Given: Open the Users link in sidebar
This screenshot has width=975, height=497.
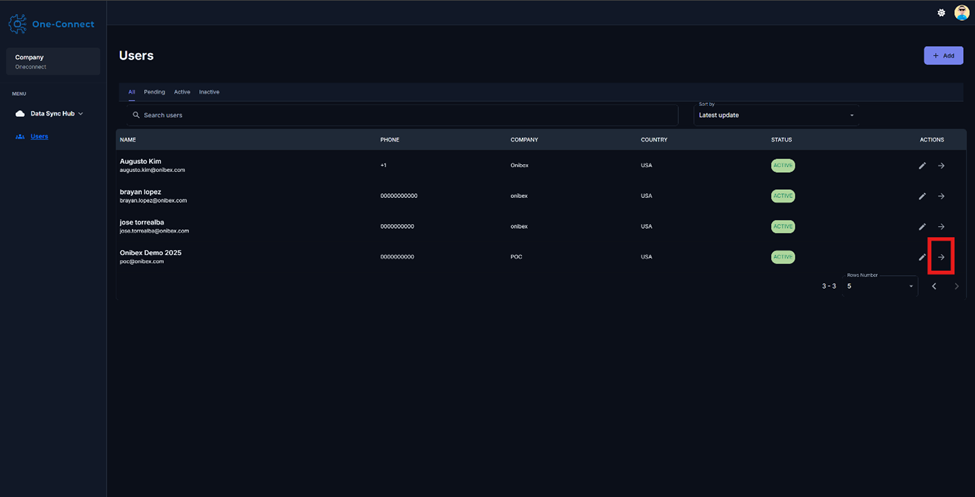Looking at the screenshot, I should click(39, 137).
